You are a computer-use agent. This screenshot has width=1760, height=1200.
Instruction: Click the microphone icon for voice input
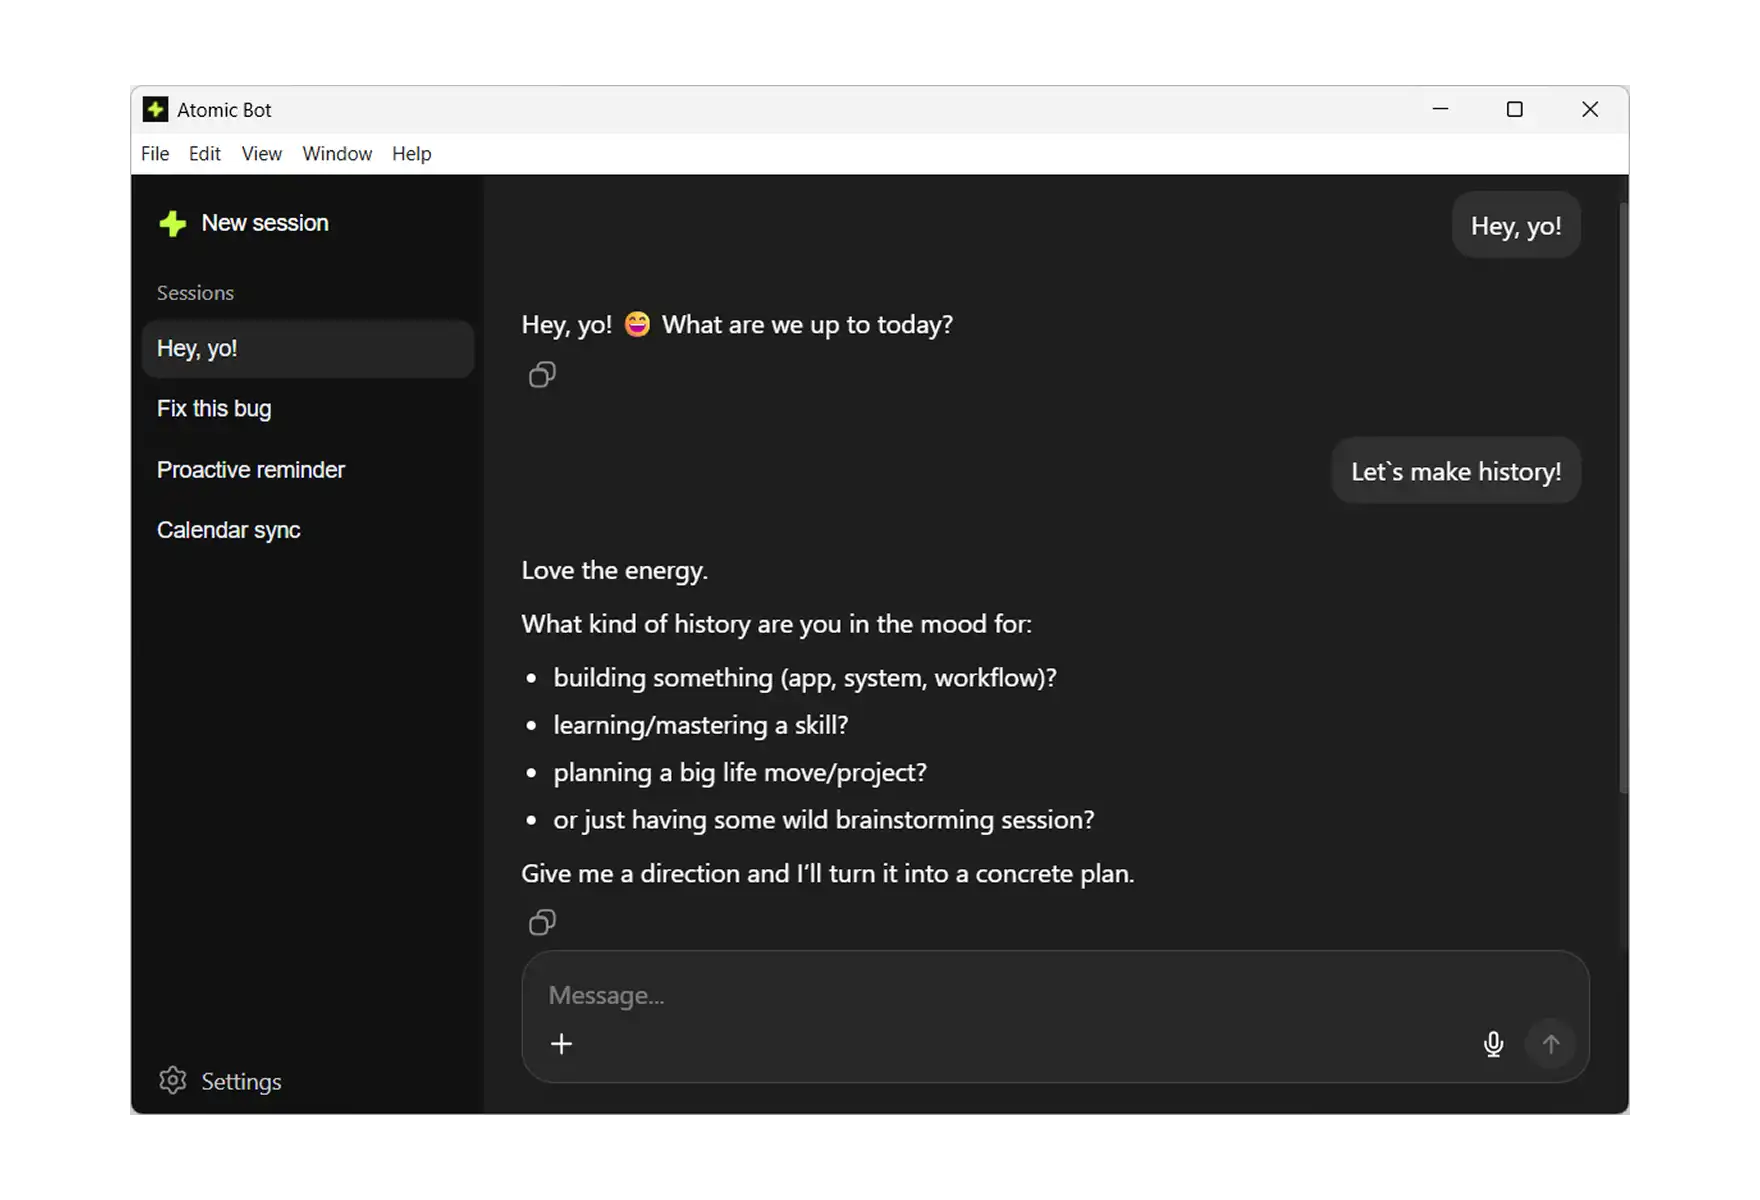click(1493, 1043)
